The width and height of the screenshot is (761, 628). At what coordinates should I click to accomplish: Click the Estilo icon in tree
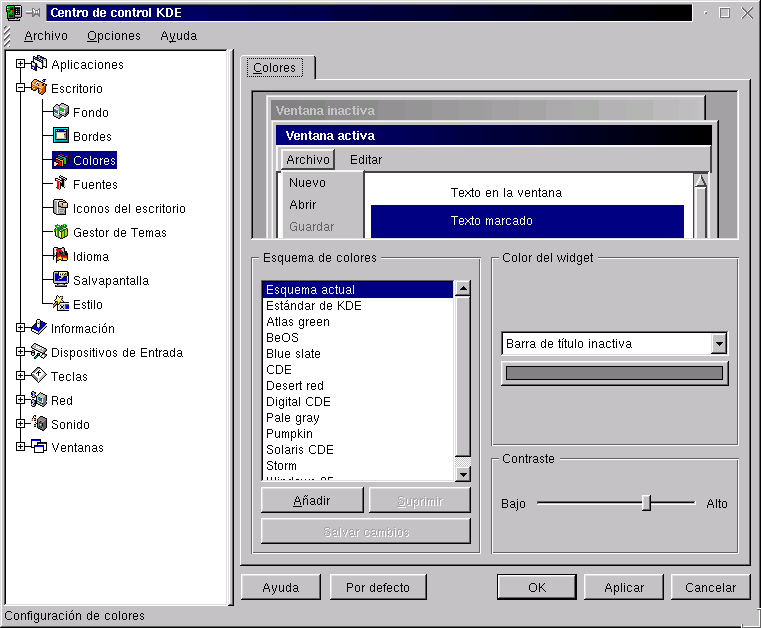pos(60,304)
